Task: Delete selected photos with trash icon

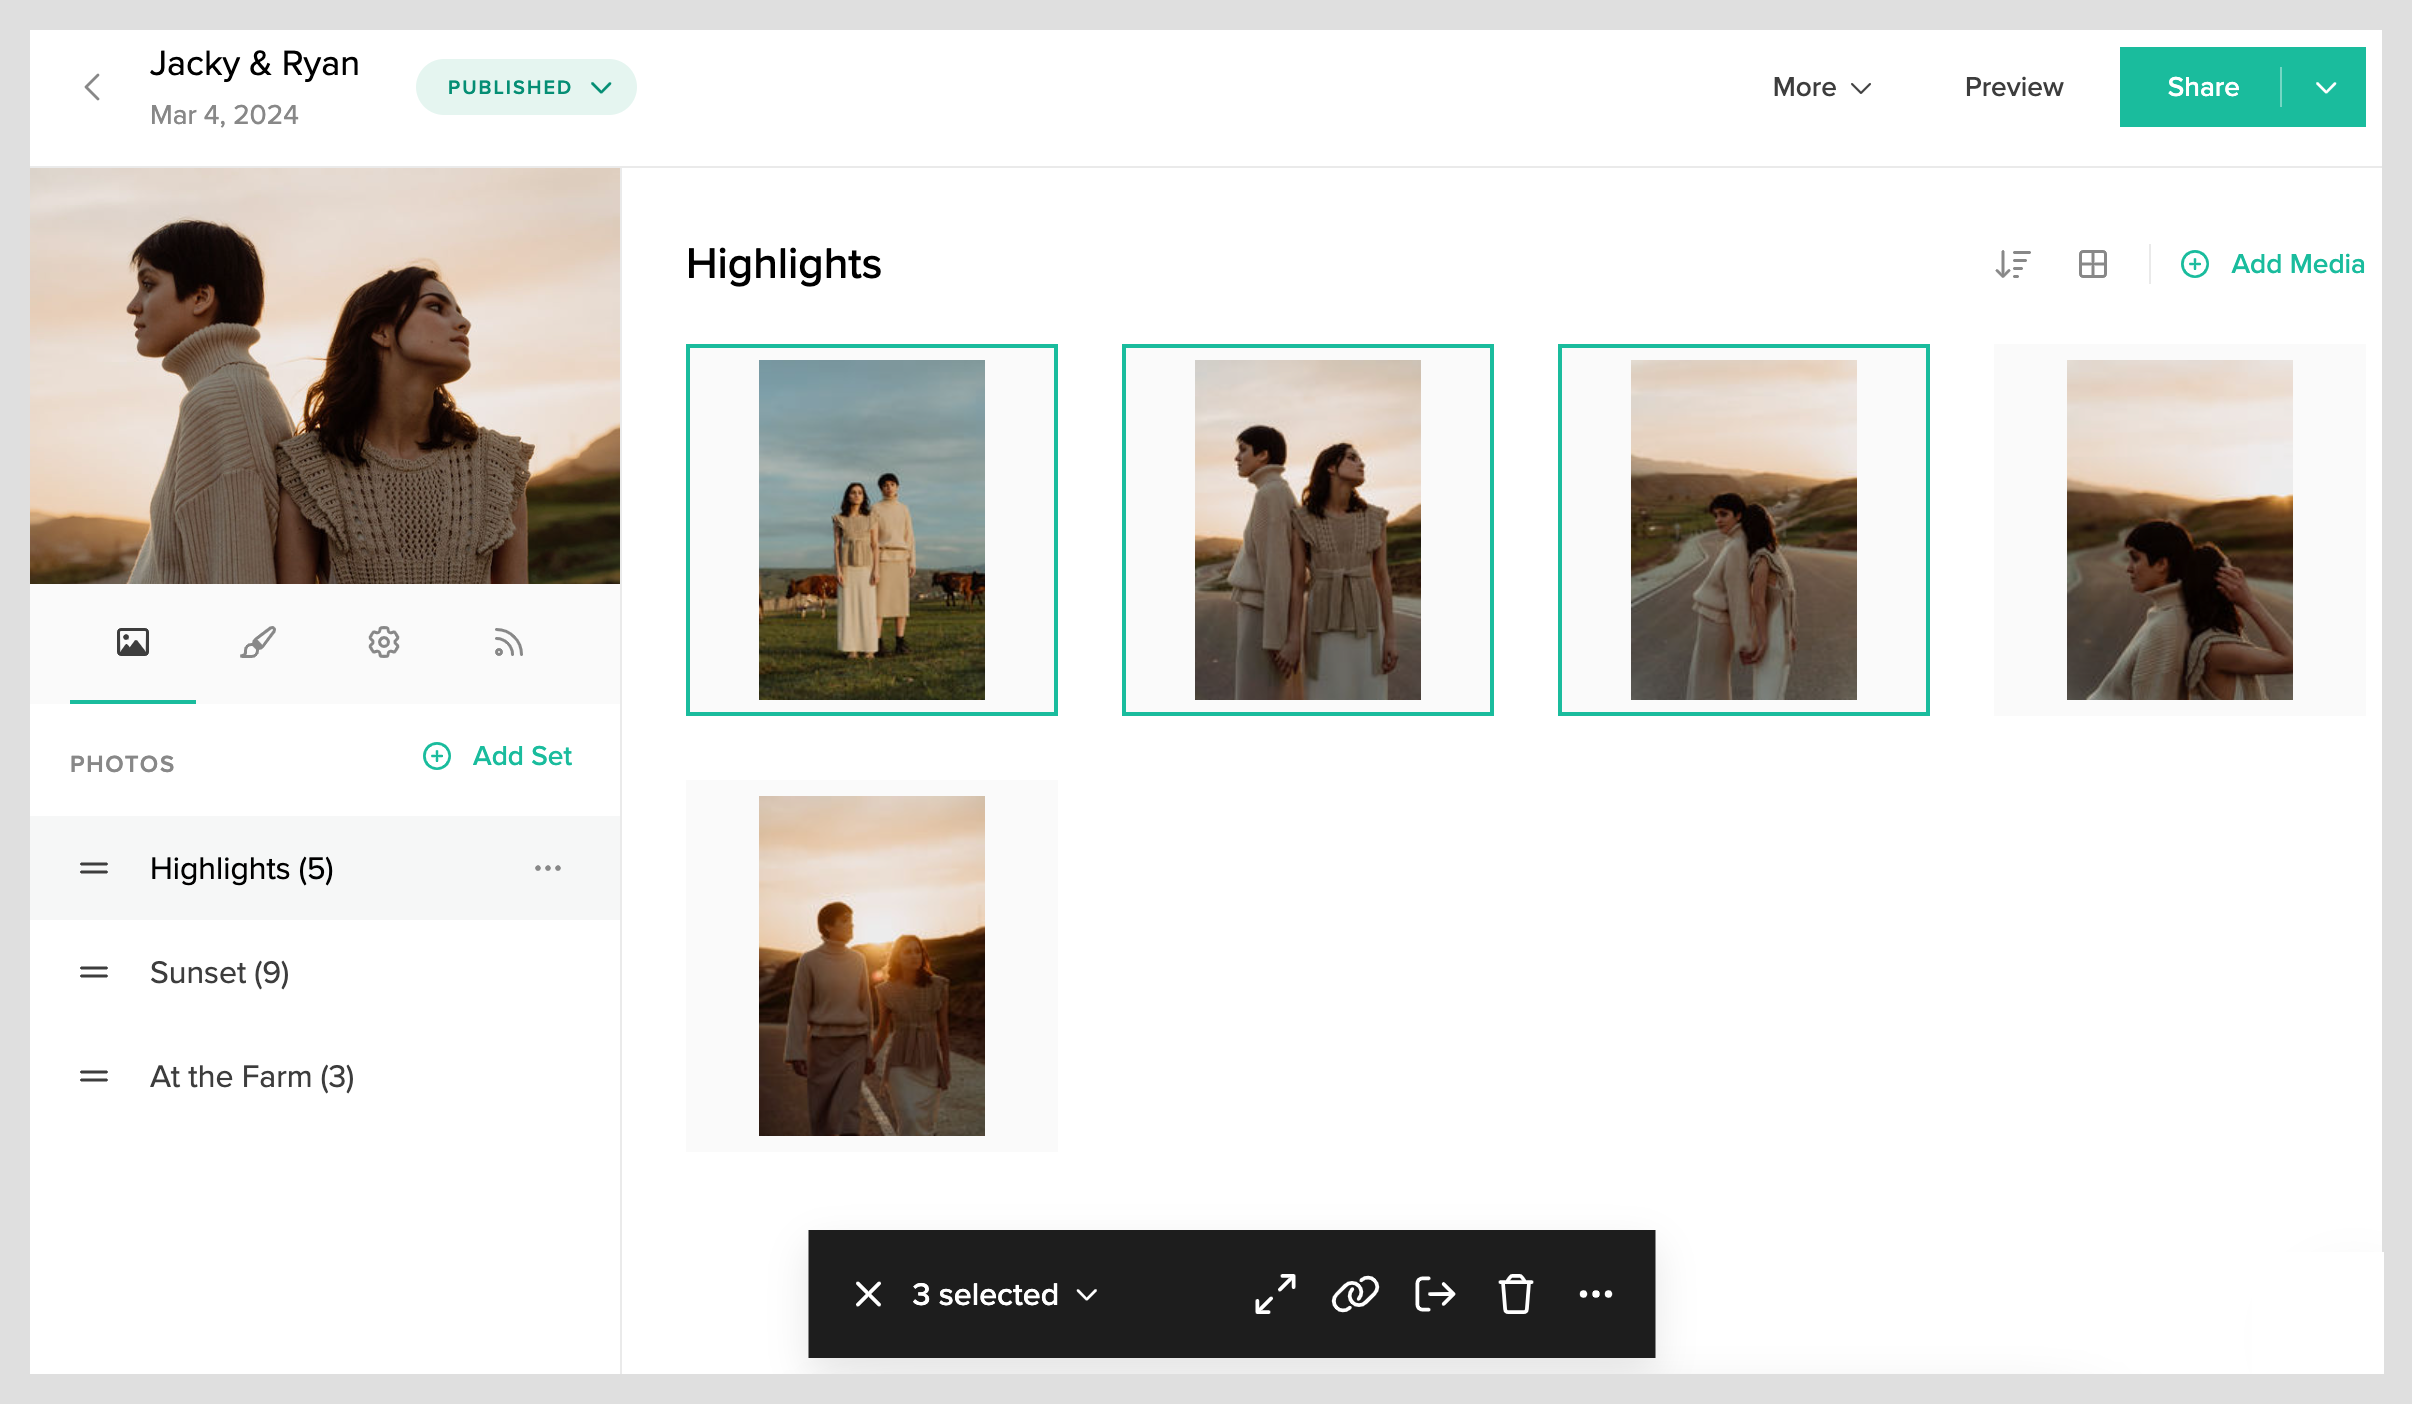Action: click(1515, 1294)
